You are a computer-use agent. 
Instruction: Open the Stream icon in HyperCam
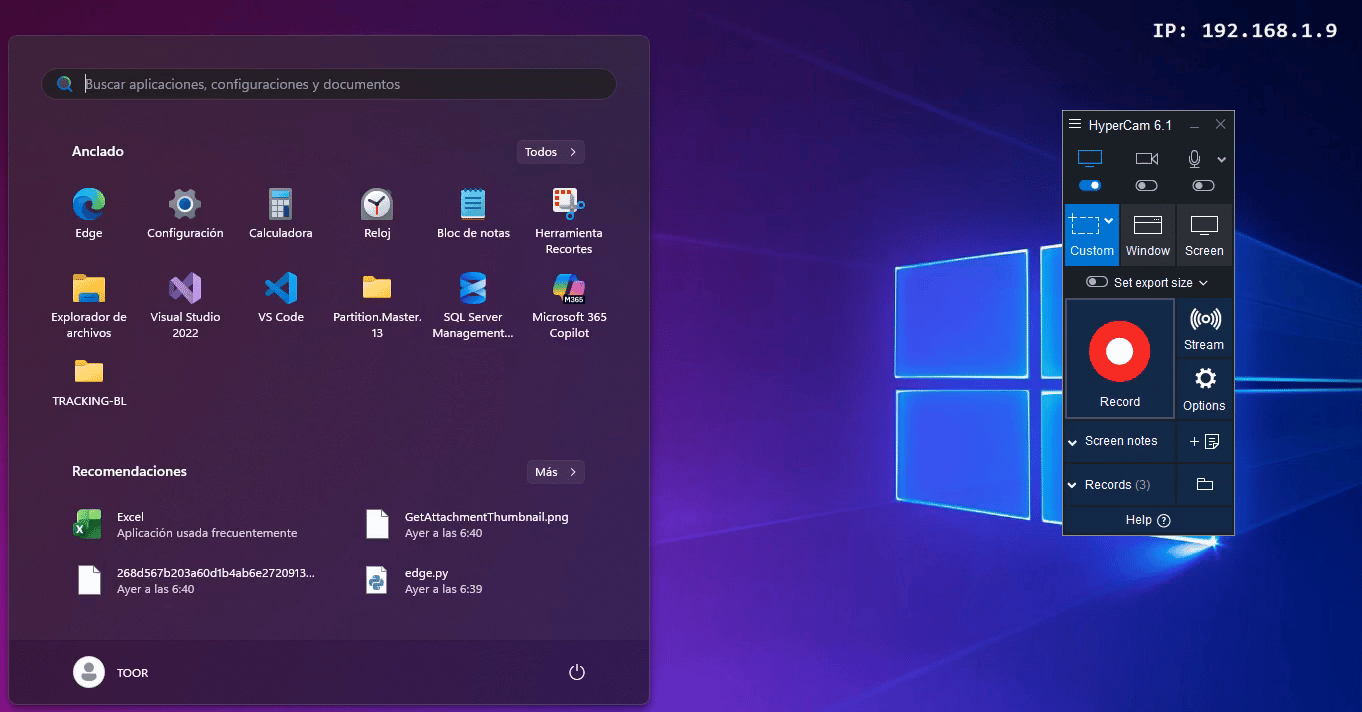coord(1204,328)
